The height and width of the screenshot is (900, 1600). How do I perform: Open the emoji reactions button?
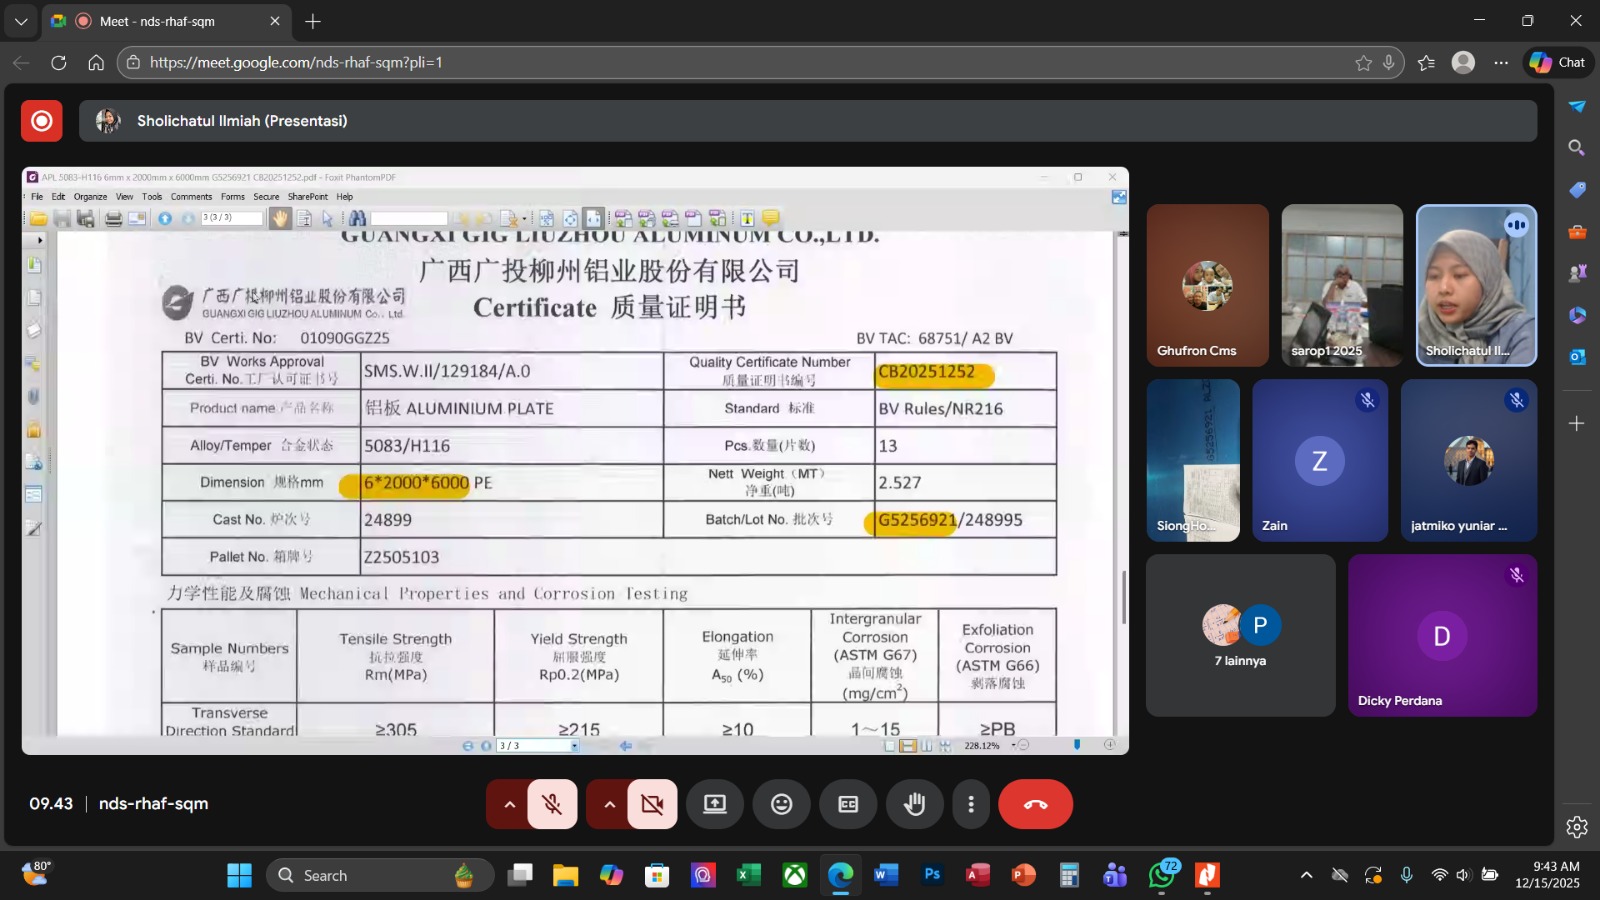(782, 804)
